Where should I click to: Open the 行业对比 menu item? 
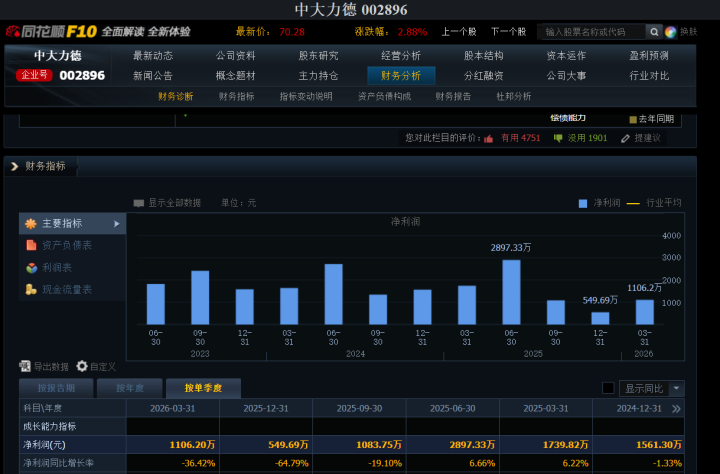pos(649,76)
